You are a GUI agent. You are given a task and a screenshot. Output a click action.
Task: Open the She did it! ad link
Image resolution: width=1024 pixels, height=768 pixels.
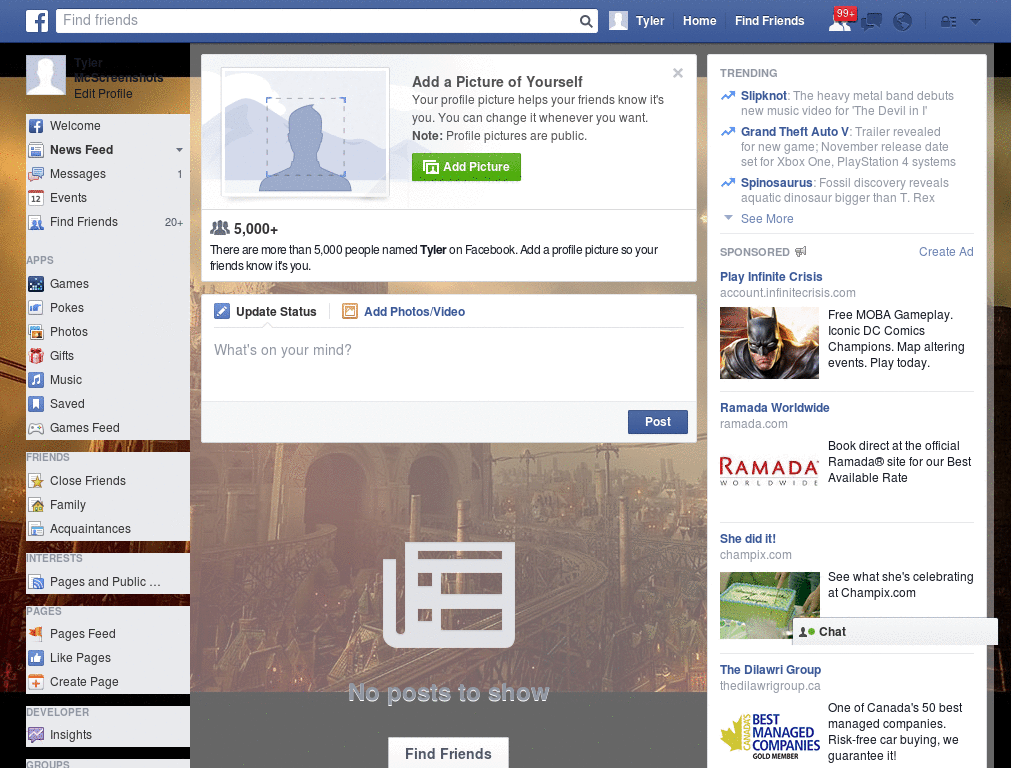pos(748,539)
